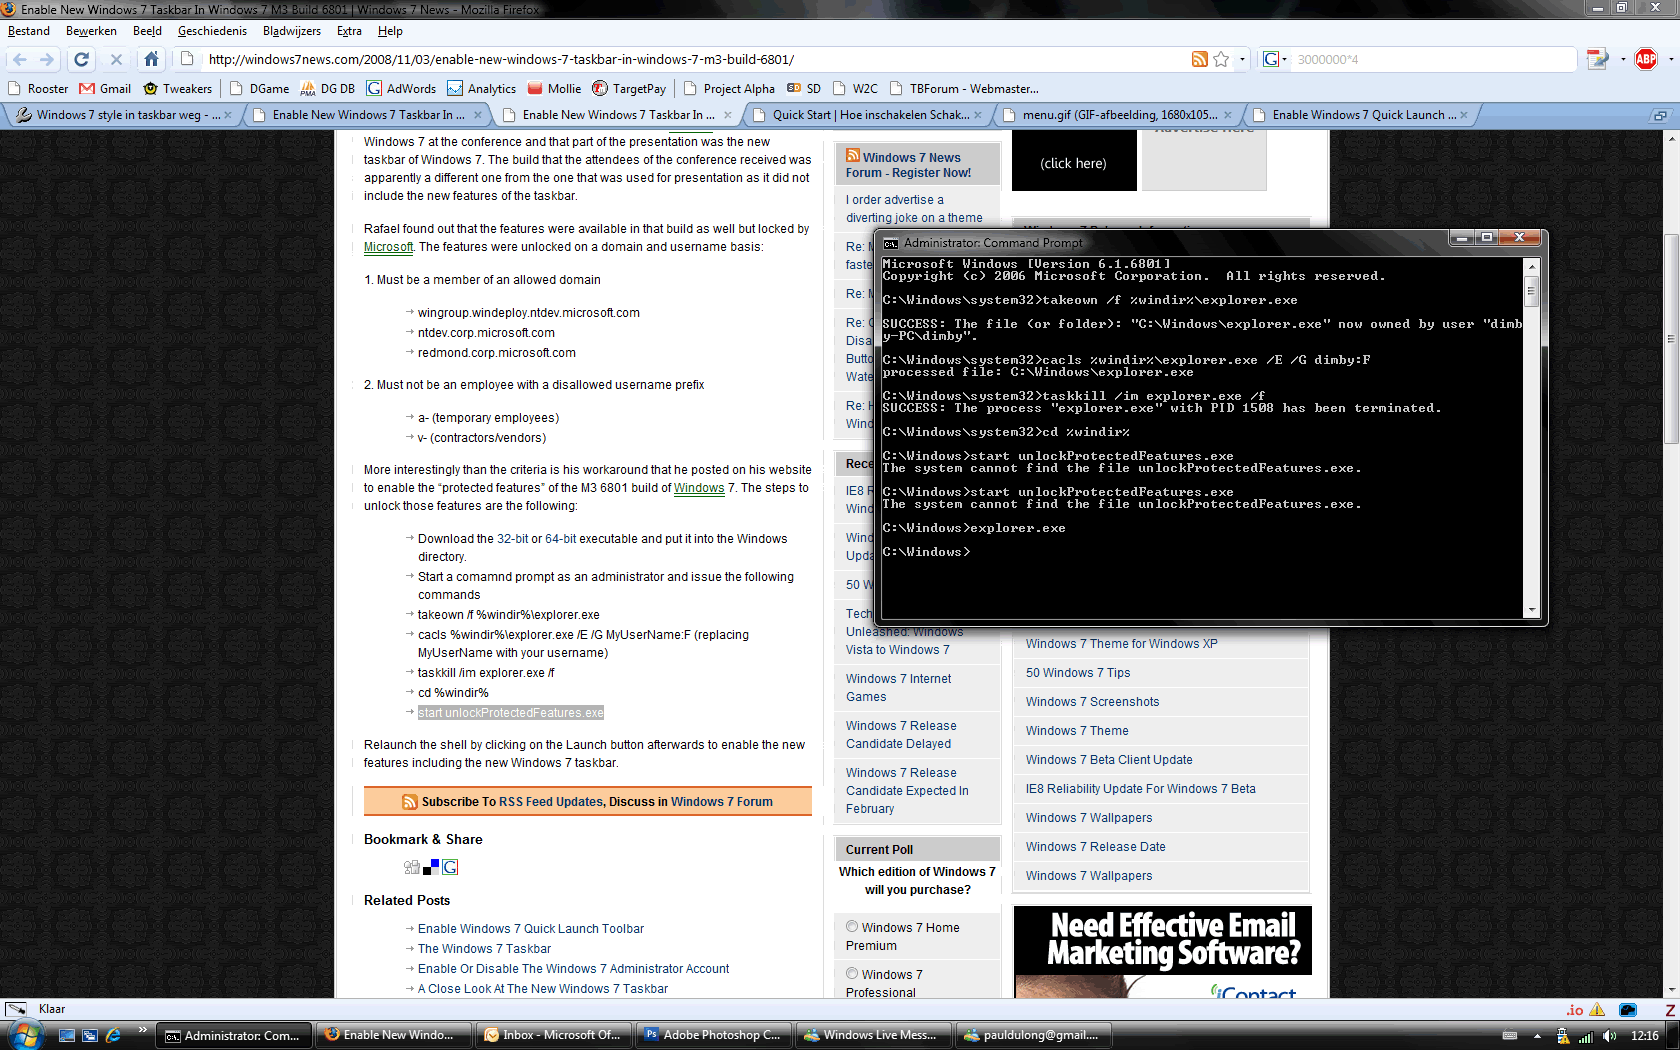This screenshot has height=1050, width=1680.
Task: Switch to Inbox Microsoft Outlook taskbar button
Action: pos(555,1035)
